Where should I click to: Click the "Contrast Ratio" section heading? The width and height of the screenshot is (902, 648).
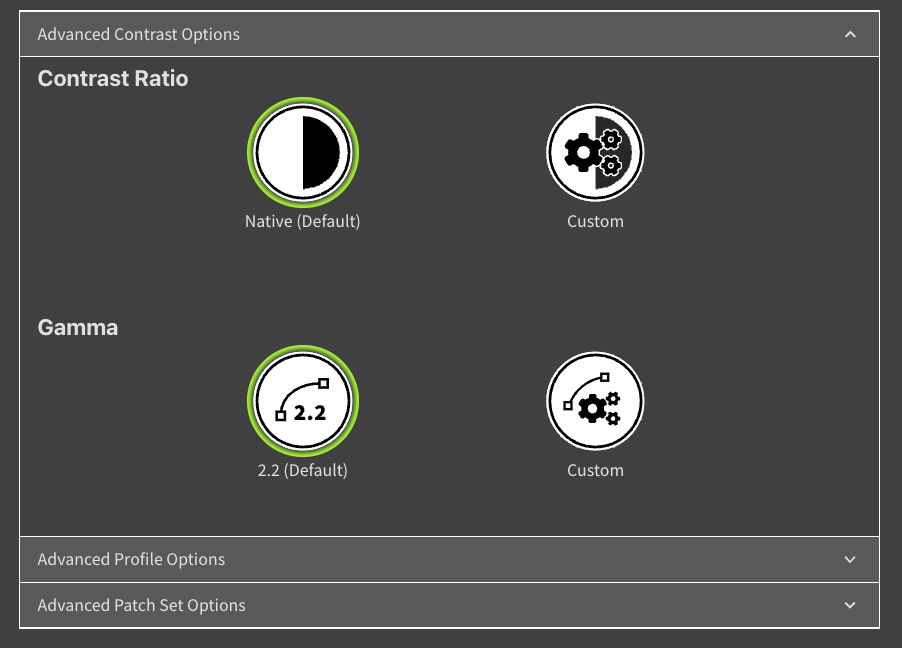pyautogui.click(x=112, y=78)
